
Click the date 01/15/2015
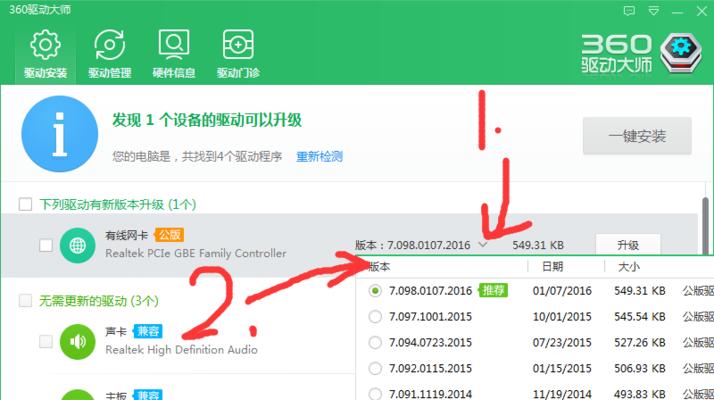(562, 368)
